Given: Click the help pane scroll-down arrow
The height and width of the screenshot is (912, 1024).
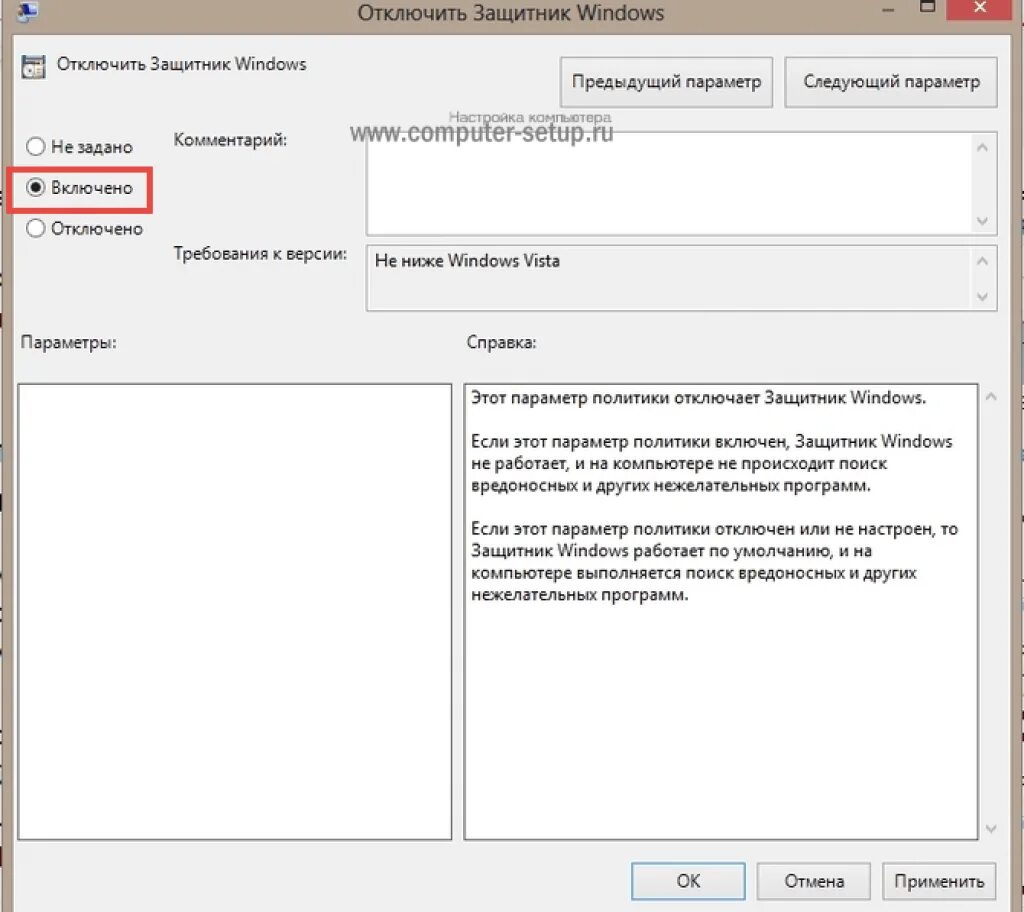Looking at the screenshot, I should click(991, 828).
